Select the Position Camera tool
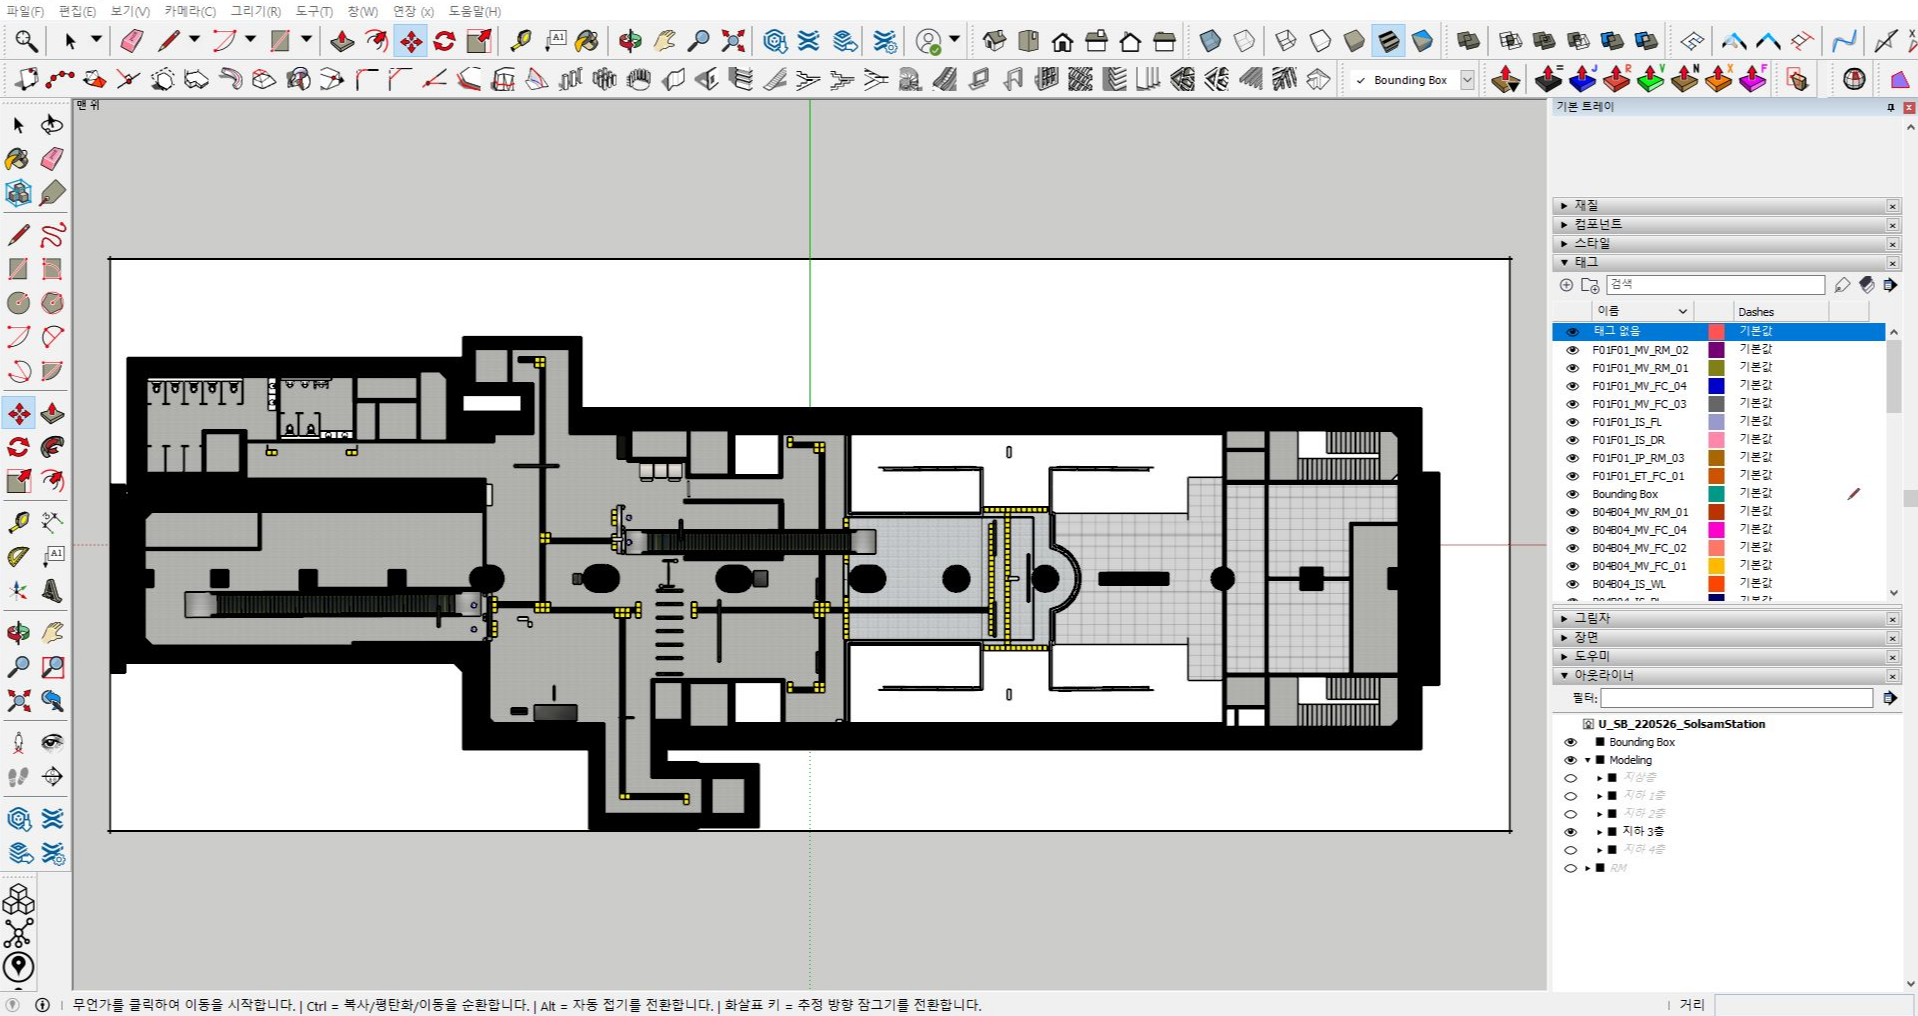Viewport: 1918px width, 1016px height. pyautogui.click(x=18, y=742)
